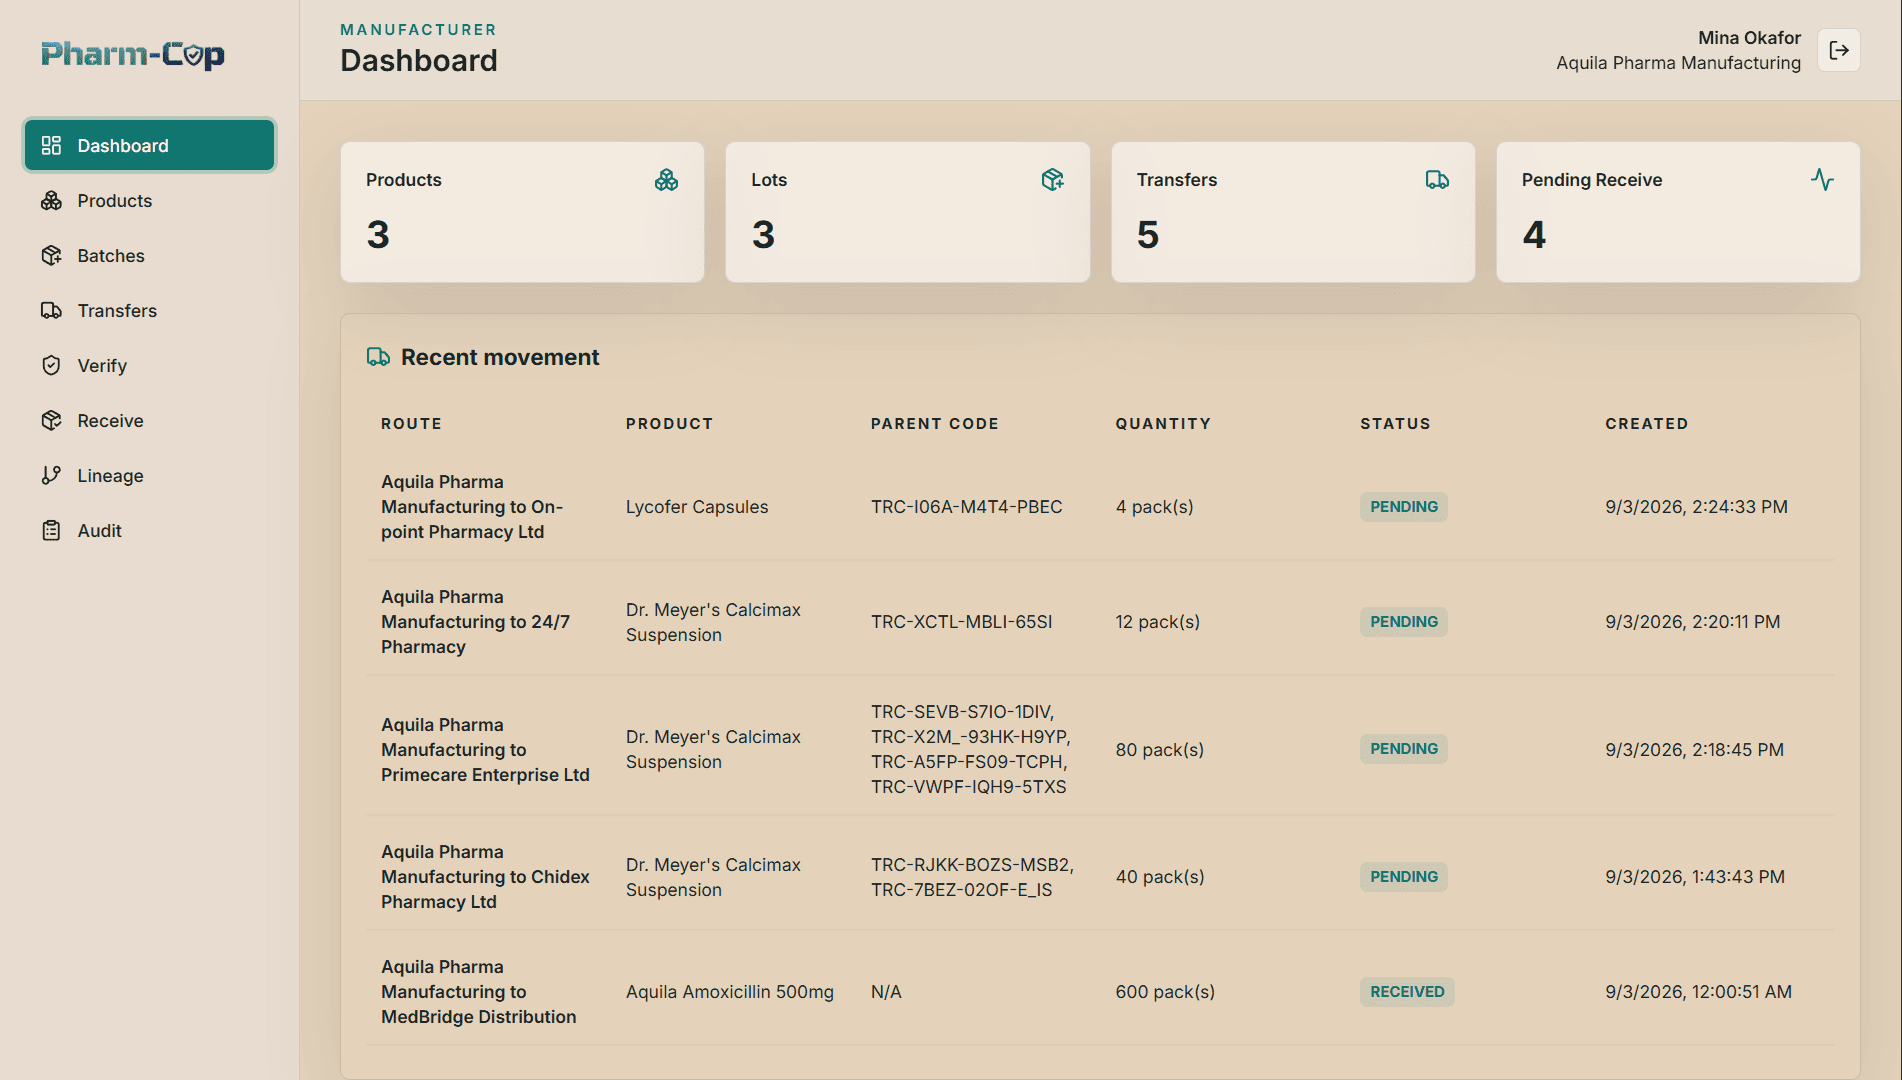The image size is (1902, 1080).
Task: Click the RECEIVED status badge
Action: tap(1407, 992)
